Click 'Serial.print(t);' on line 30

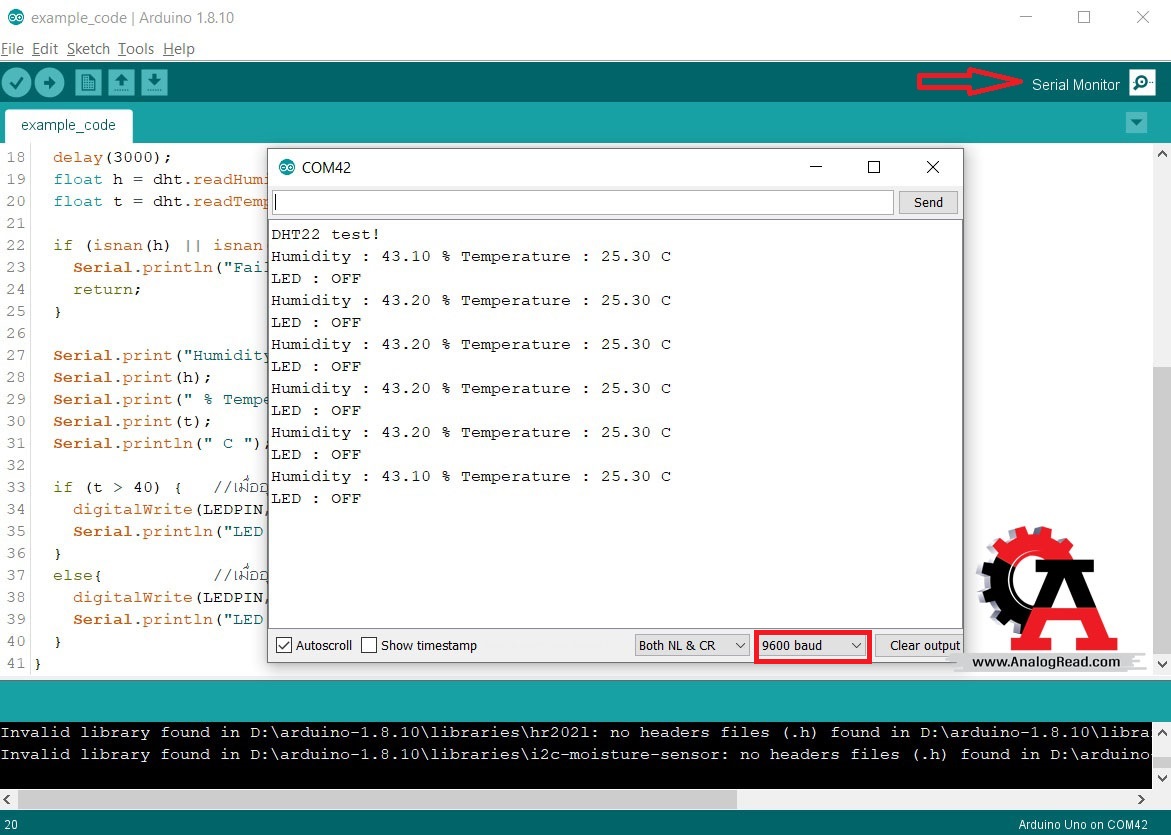click(x=132, y=422)
